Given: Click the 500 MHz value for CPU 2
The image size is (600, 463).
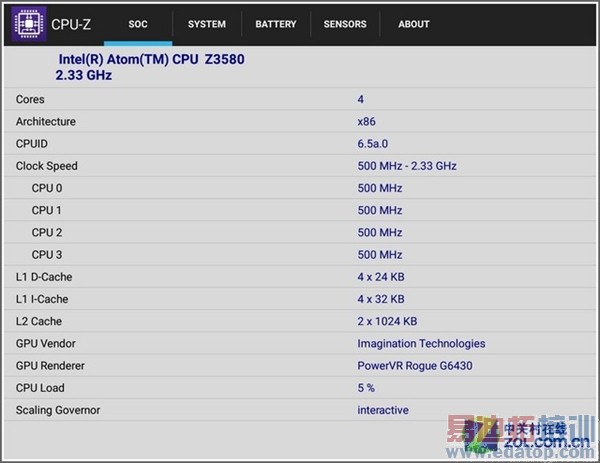Looking at the screenshot, I should click(x=380, y=233).
